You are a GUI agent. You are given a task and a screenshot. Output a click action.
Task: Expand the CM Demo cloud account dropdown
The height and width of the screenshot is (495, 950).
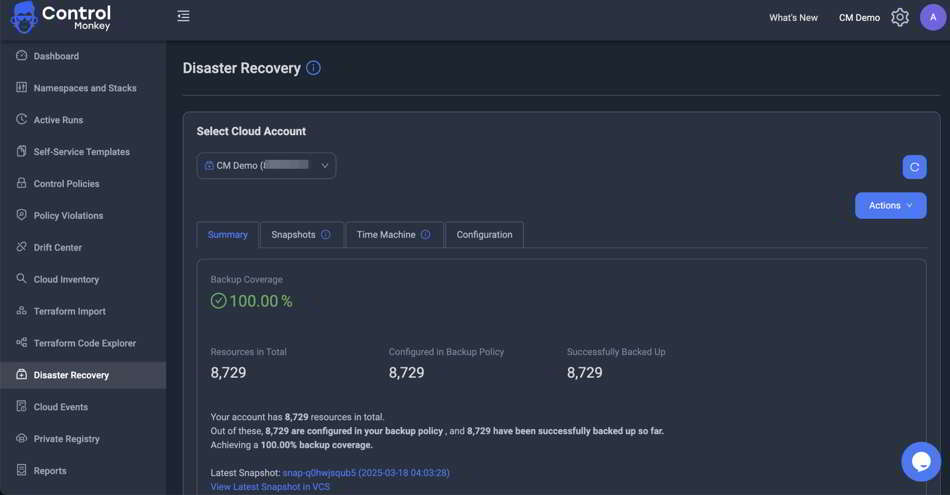pyautogui.click(x=266, y=165)
